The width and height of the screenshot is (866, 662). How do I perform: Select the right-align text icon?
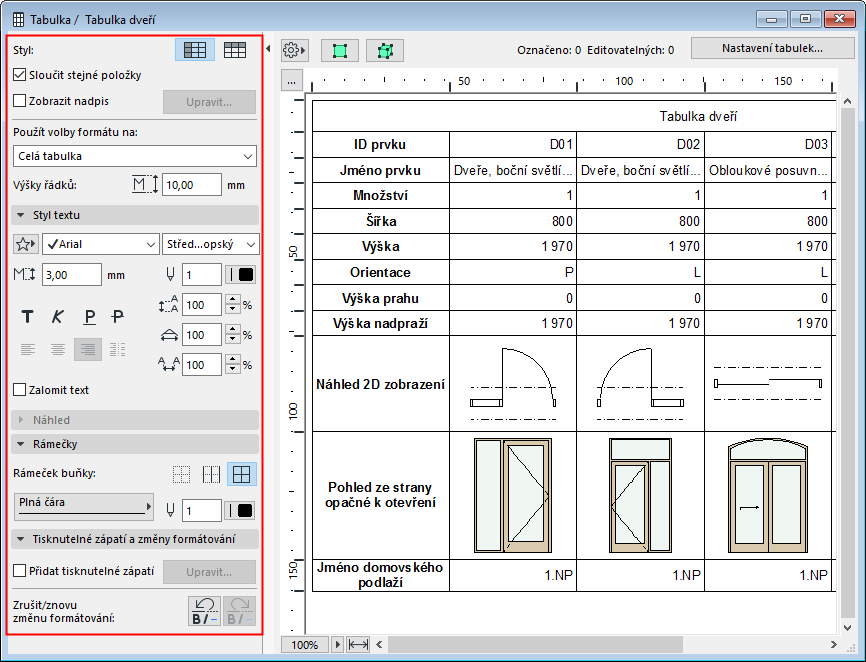88,349
